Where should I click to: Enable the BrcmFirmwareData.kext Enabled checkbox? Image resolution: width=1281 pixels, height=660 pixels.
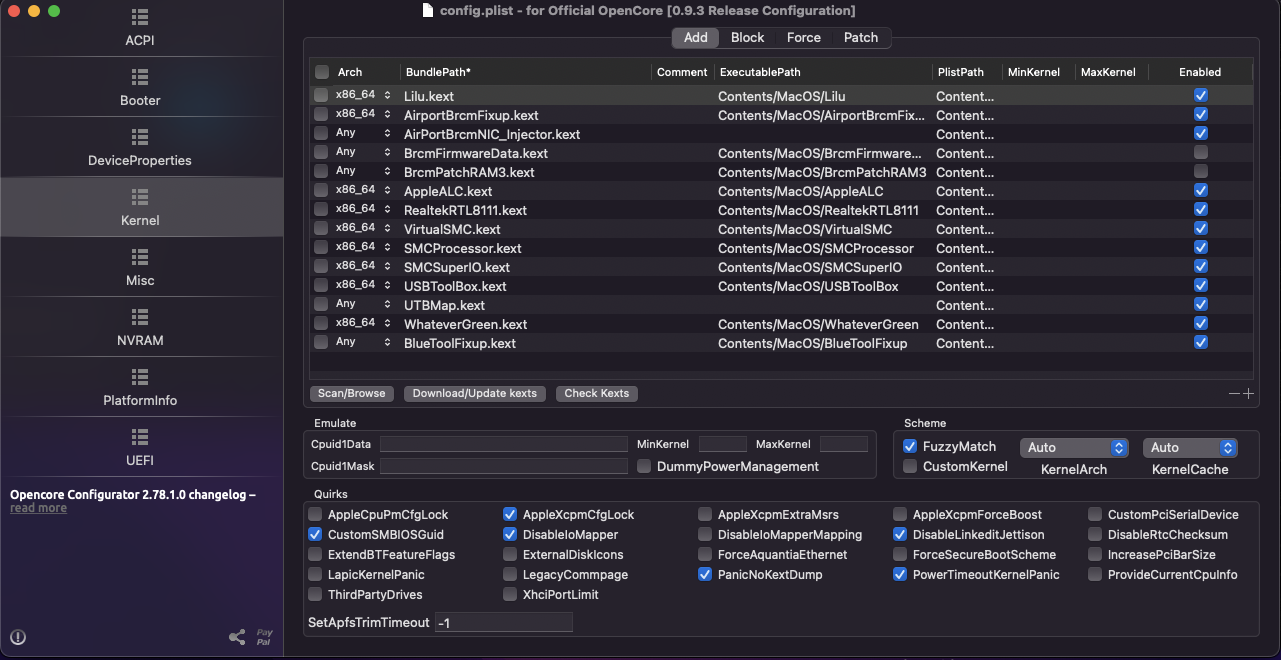(x=1200, y=153)
